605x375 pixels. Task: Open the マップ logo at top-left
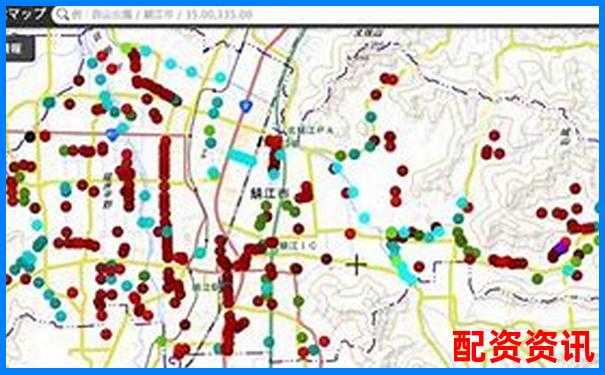(26, 14)
